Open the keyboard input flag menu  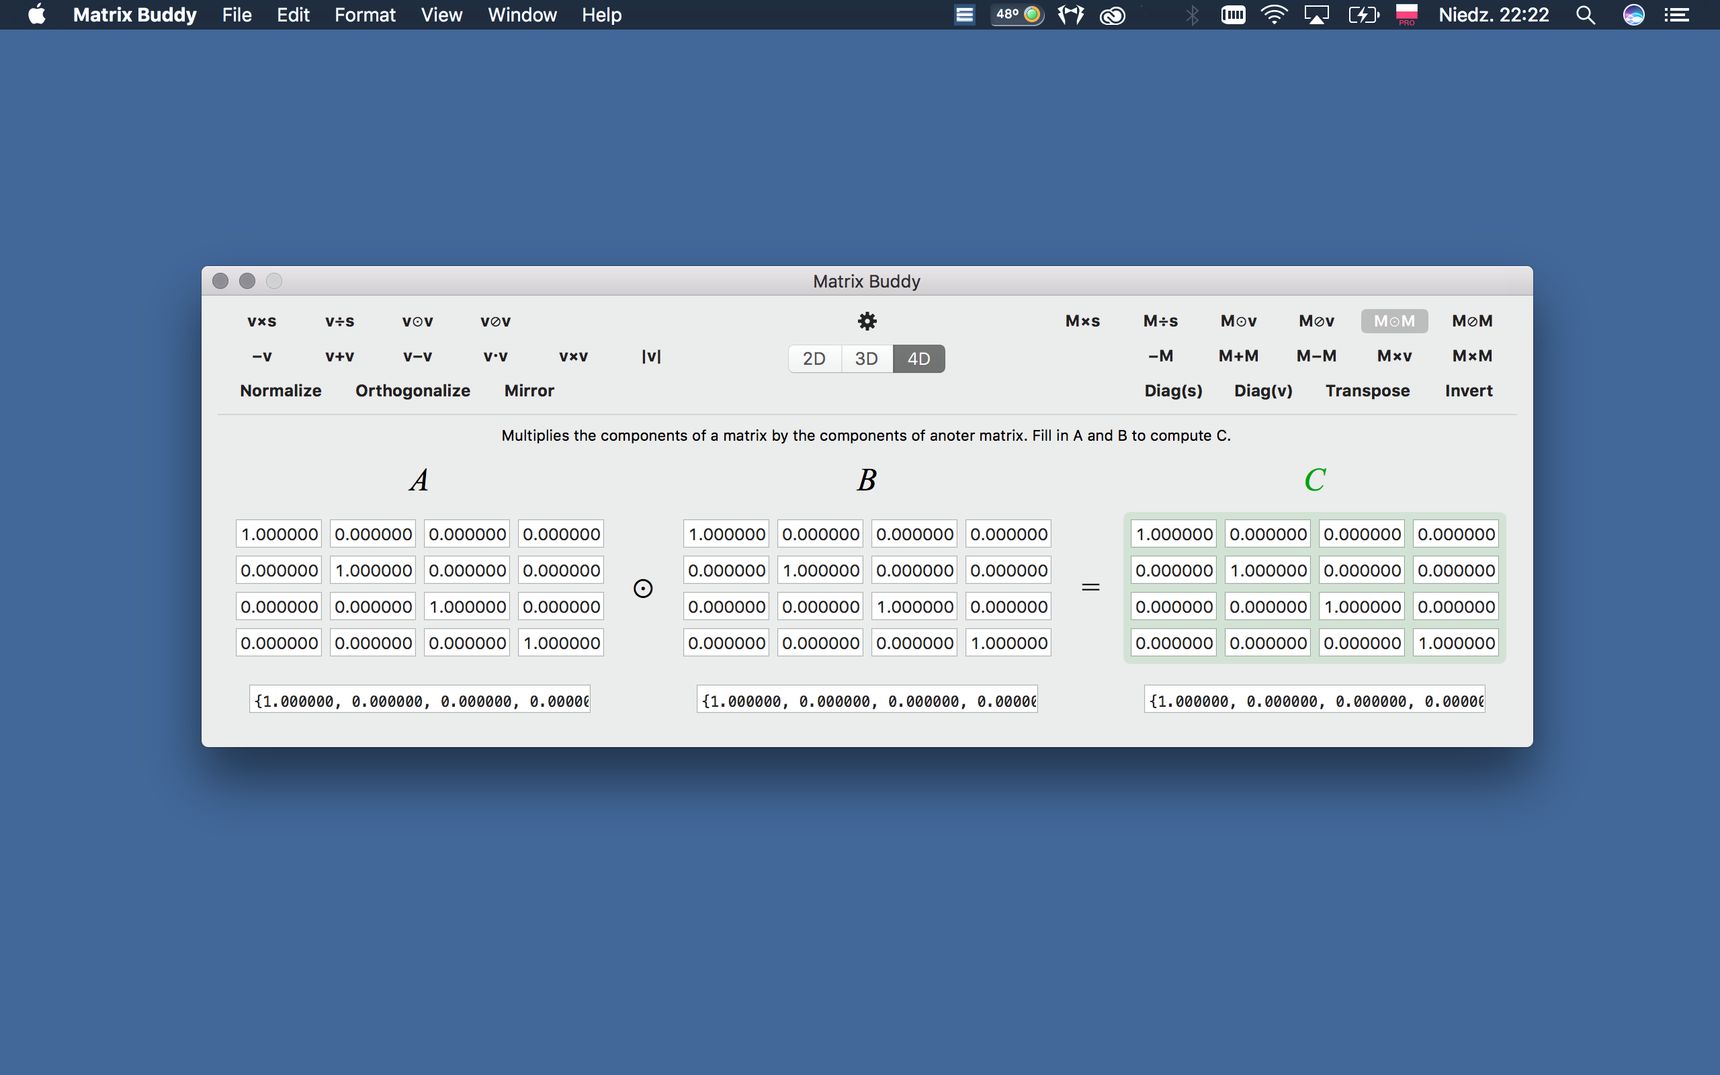[x=1407, y=14]
